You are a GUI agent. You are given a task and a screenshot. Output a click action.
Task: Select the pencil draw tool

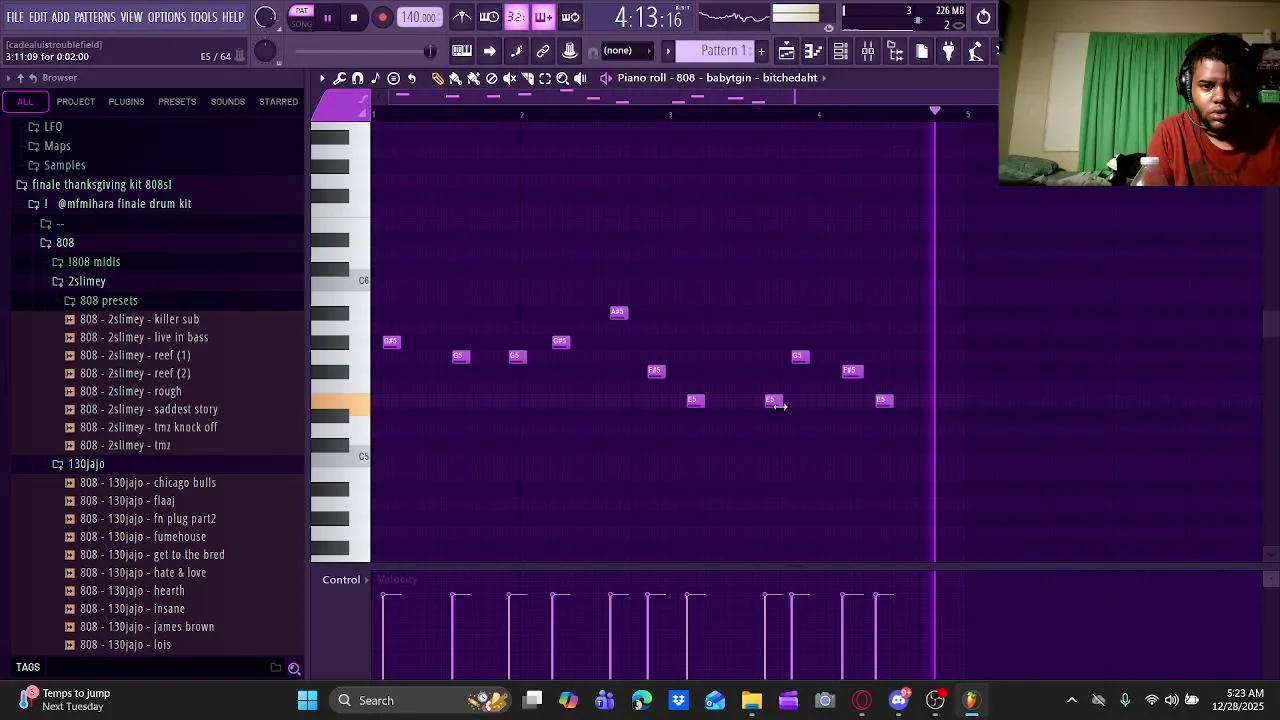[437, 78]
